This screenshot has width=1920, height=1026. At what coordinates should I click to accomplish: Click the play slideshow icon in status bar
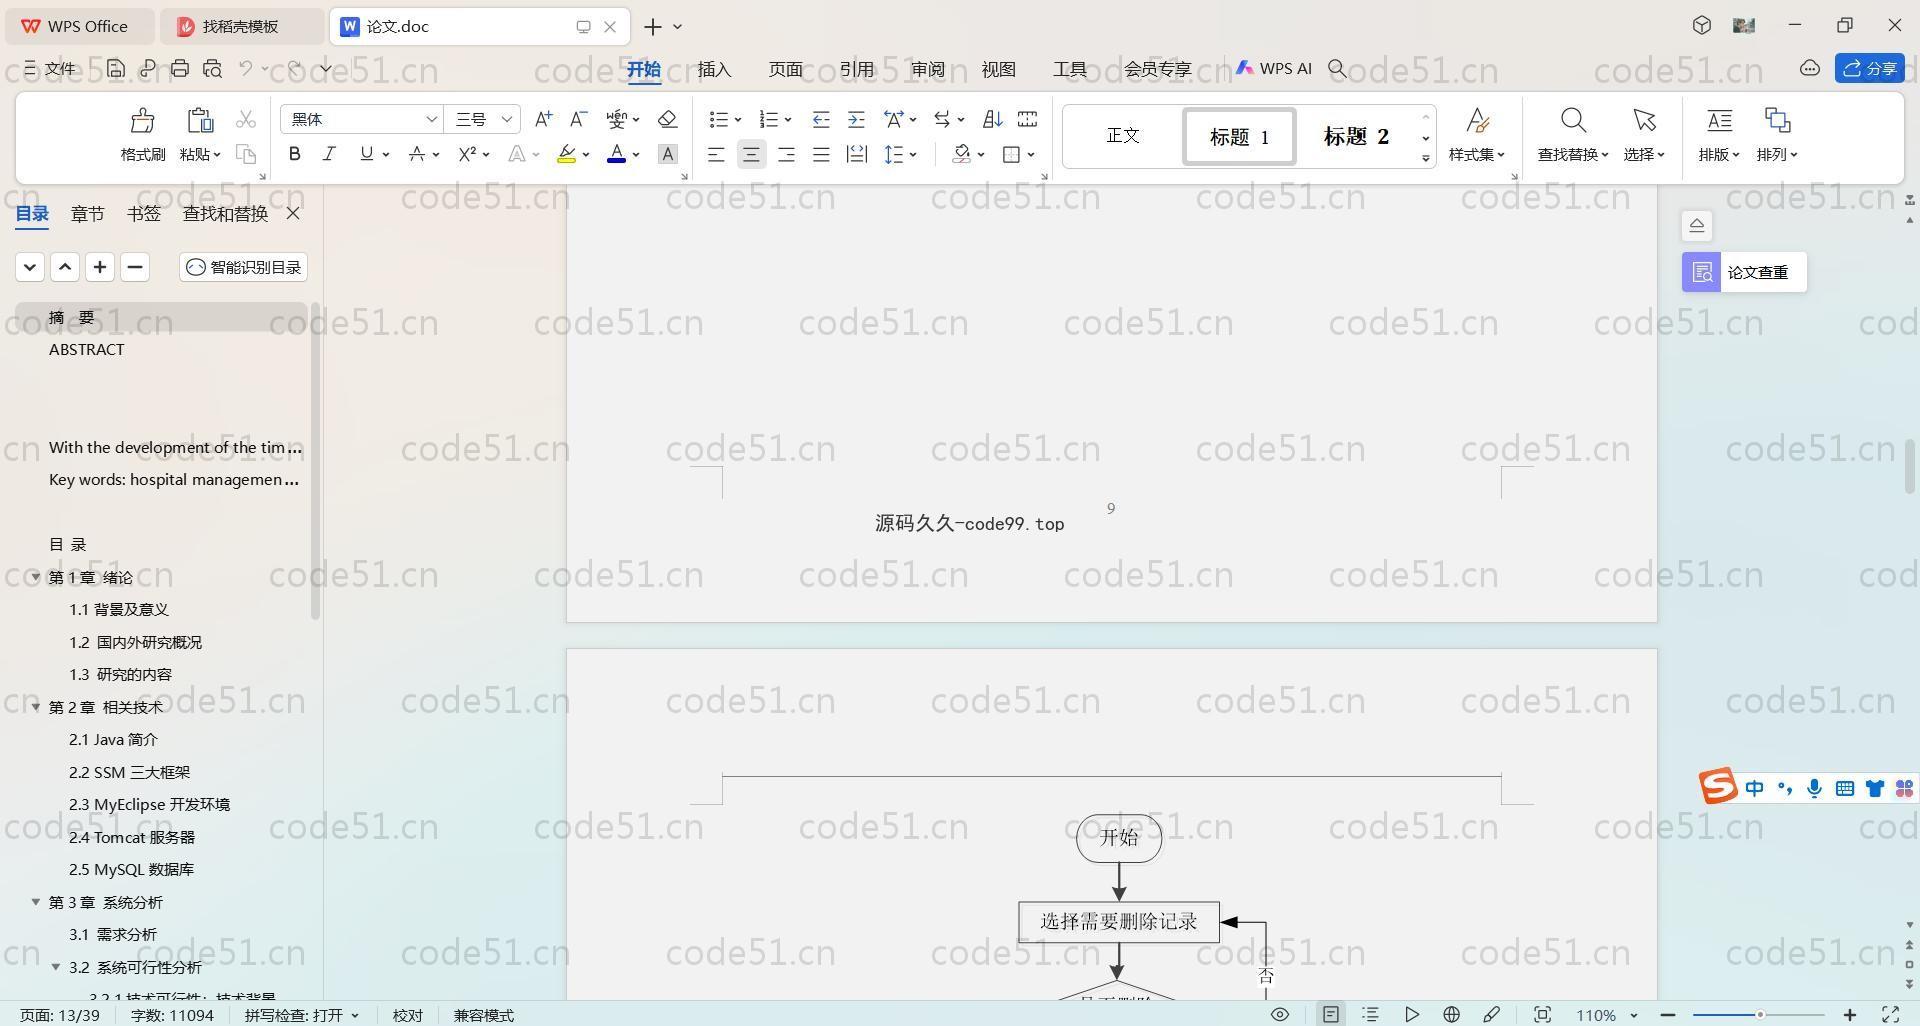point(1411,1014)
